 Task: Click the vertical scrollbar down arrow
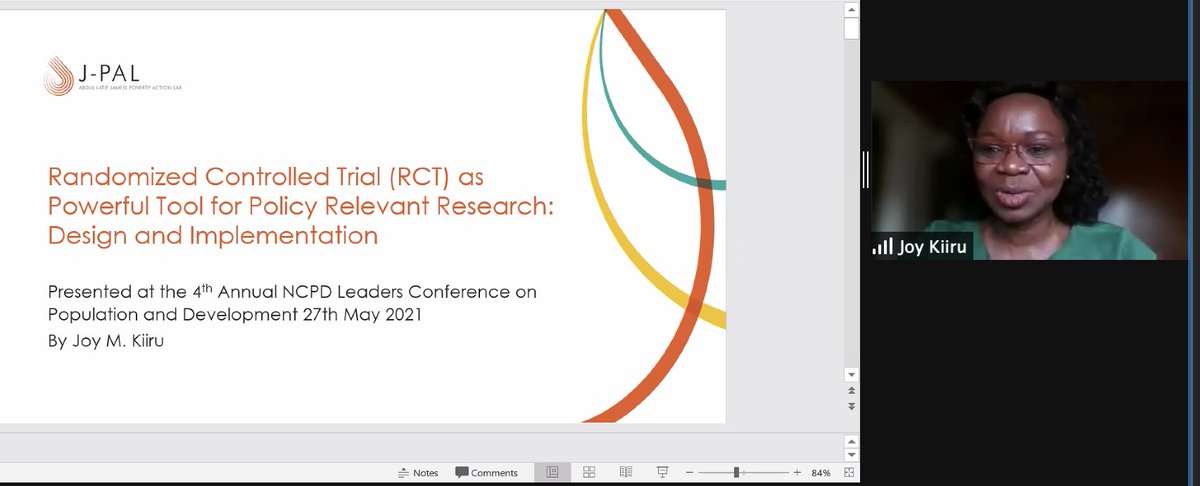(x=851, y=374)
